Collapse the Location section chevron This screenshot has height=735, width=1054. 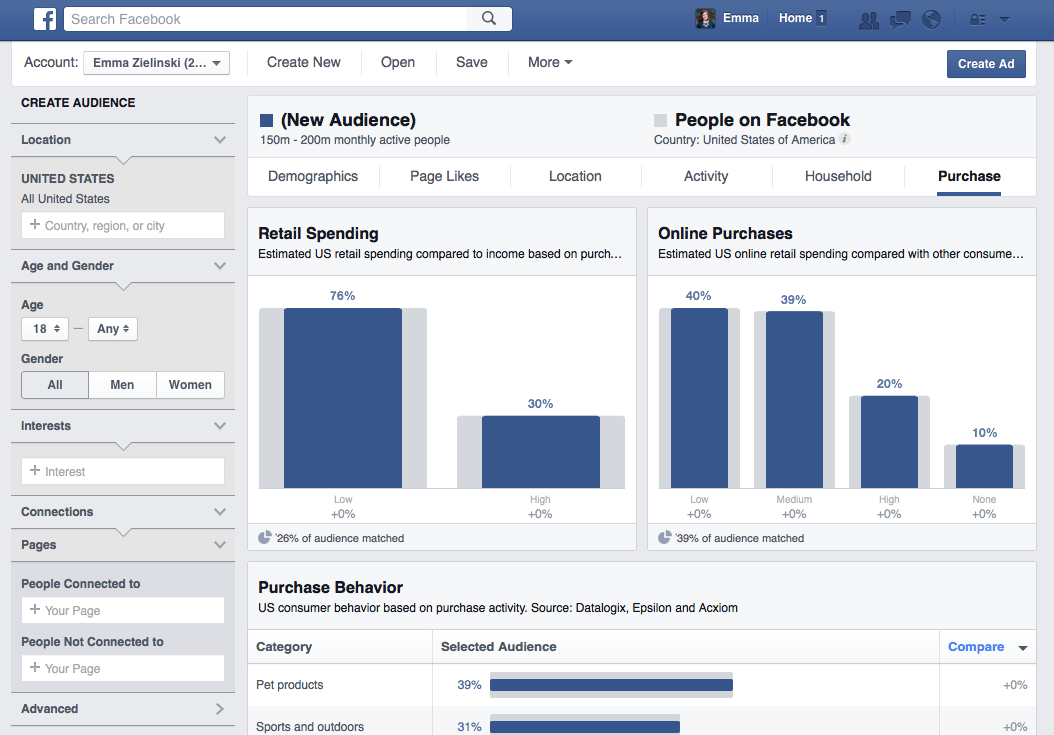(x=220, y=140)
